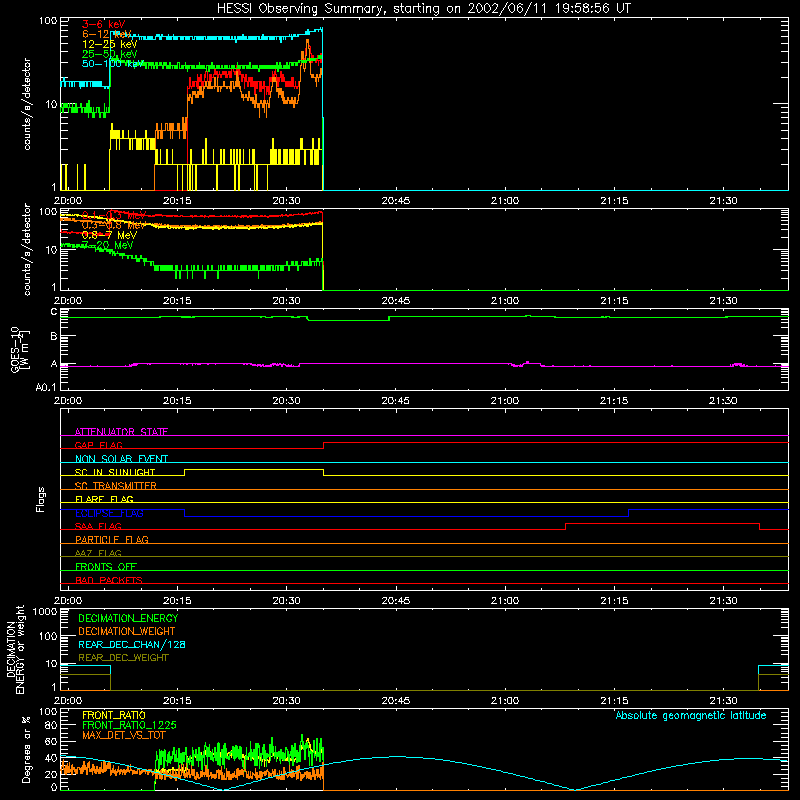The image size is (800, 800).
Task: Click the ECLIPSE_FLAG lowered step segment
Action: point(406,516)
